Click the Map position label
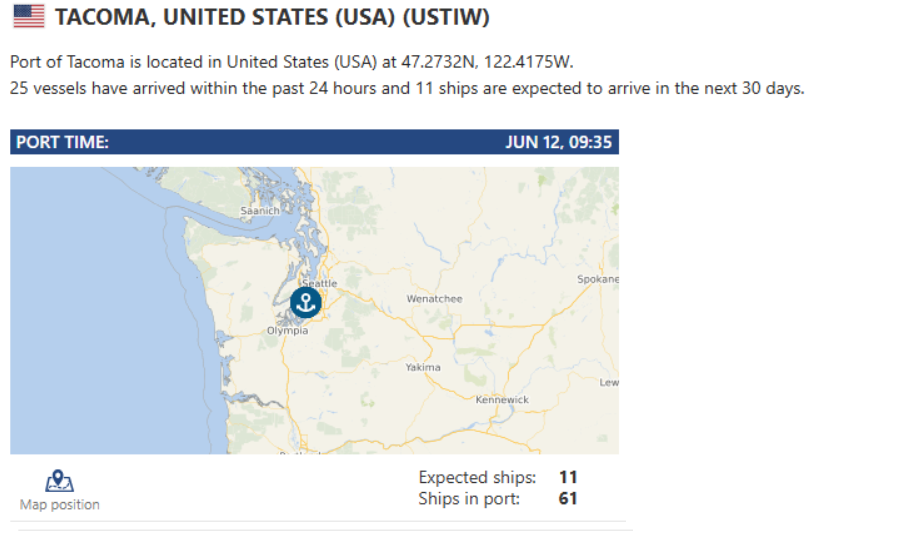The image size is (907, 534). click(60, 504)
